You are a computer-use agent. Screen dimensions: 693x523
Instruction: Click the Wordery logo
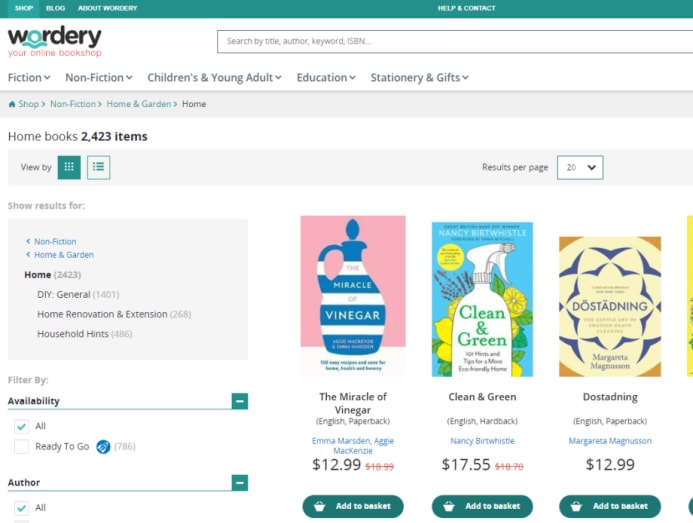click(x=54, y=41)
